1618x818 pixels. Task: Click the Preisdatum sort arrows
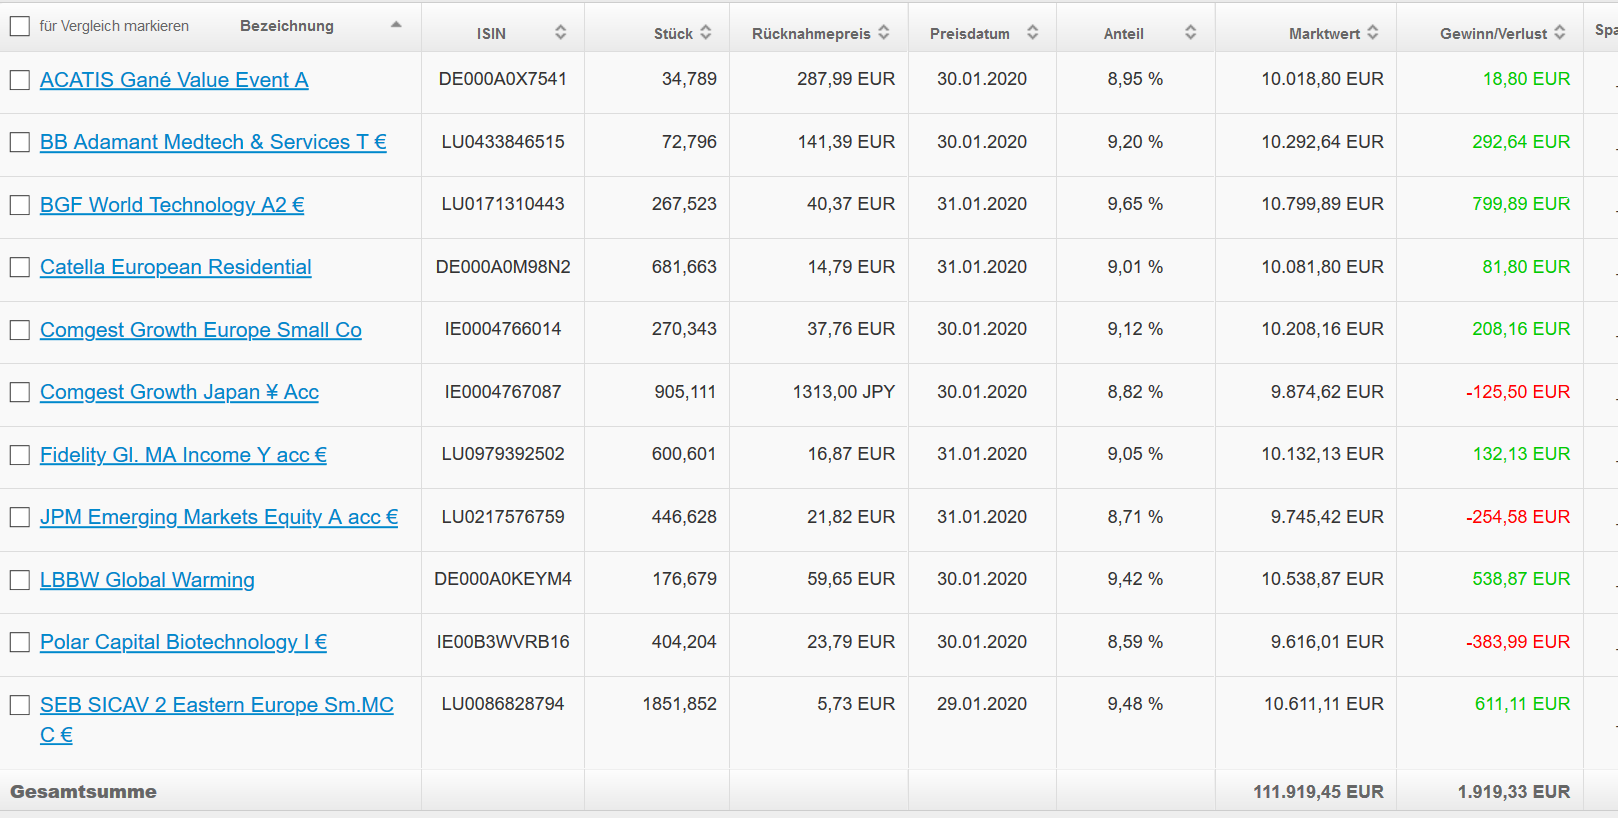coord(1032,33)
